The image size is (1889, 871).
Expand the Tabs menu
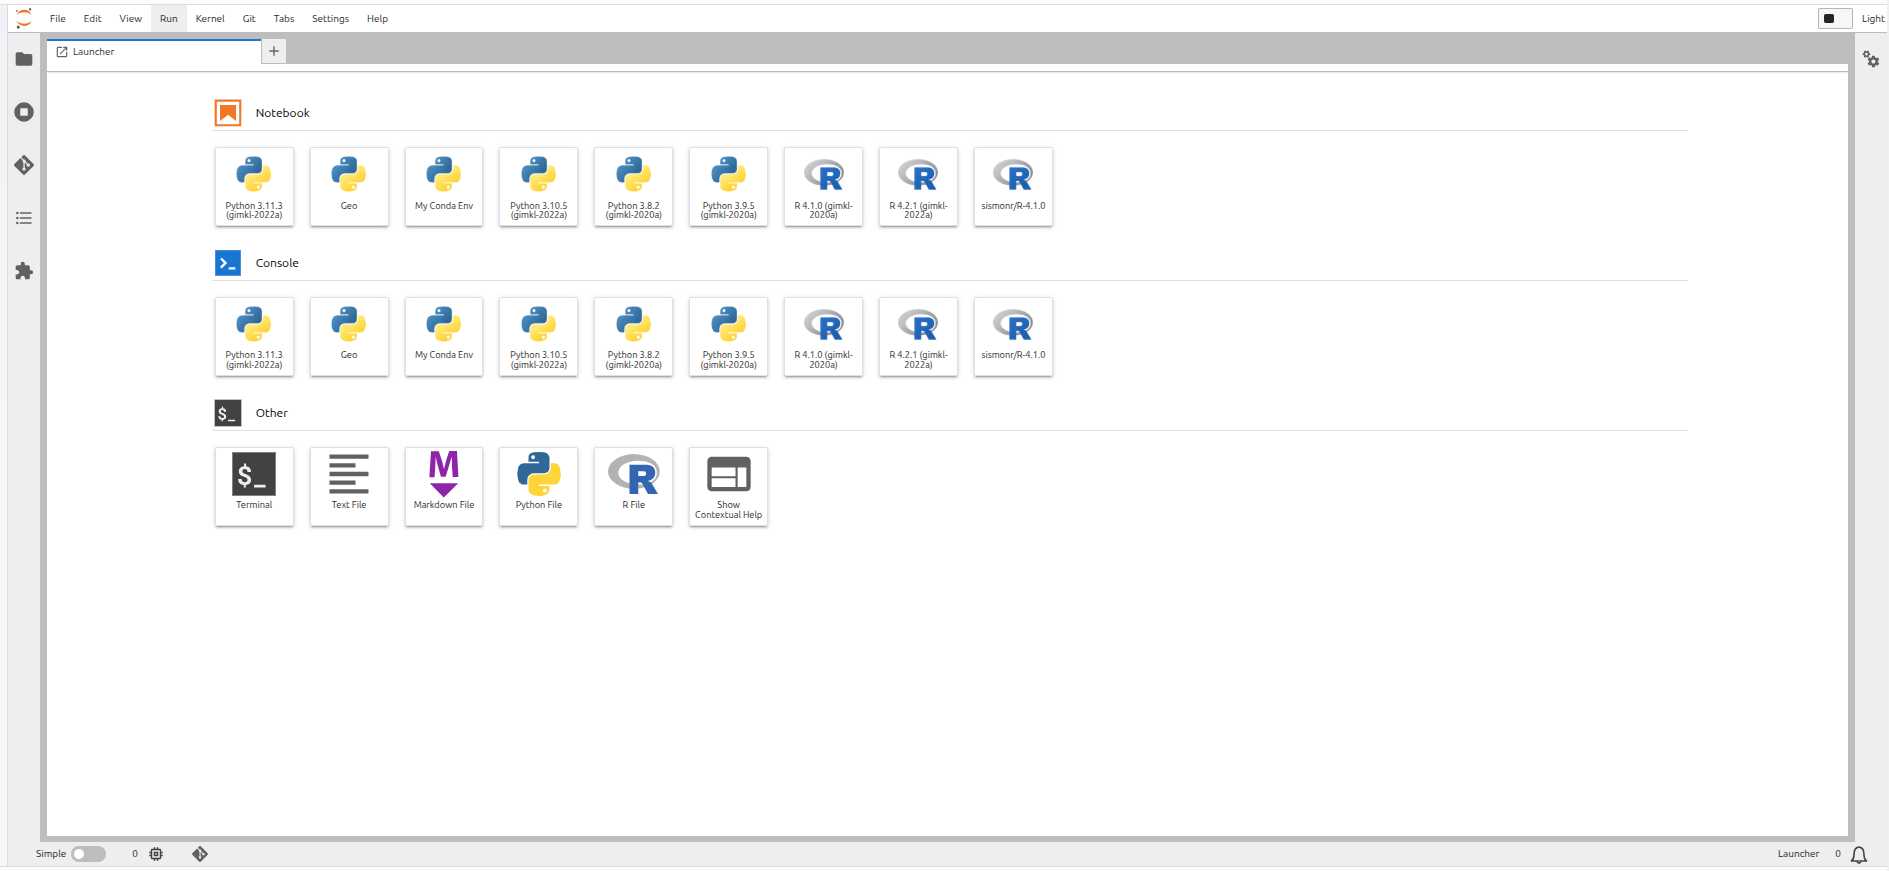tap(284, 18)
